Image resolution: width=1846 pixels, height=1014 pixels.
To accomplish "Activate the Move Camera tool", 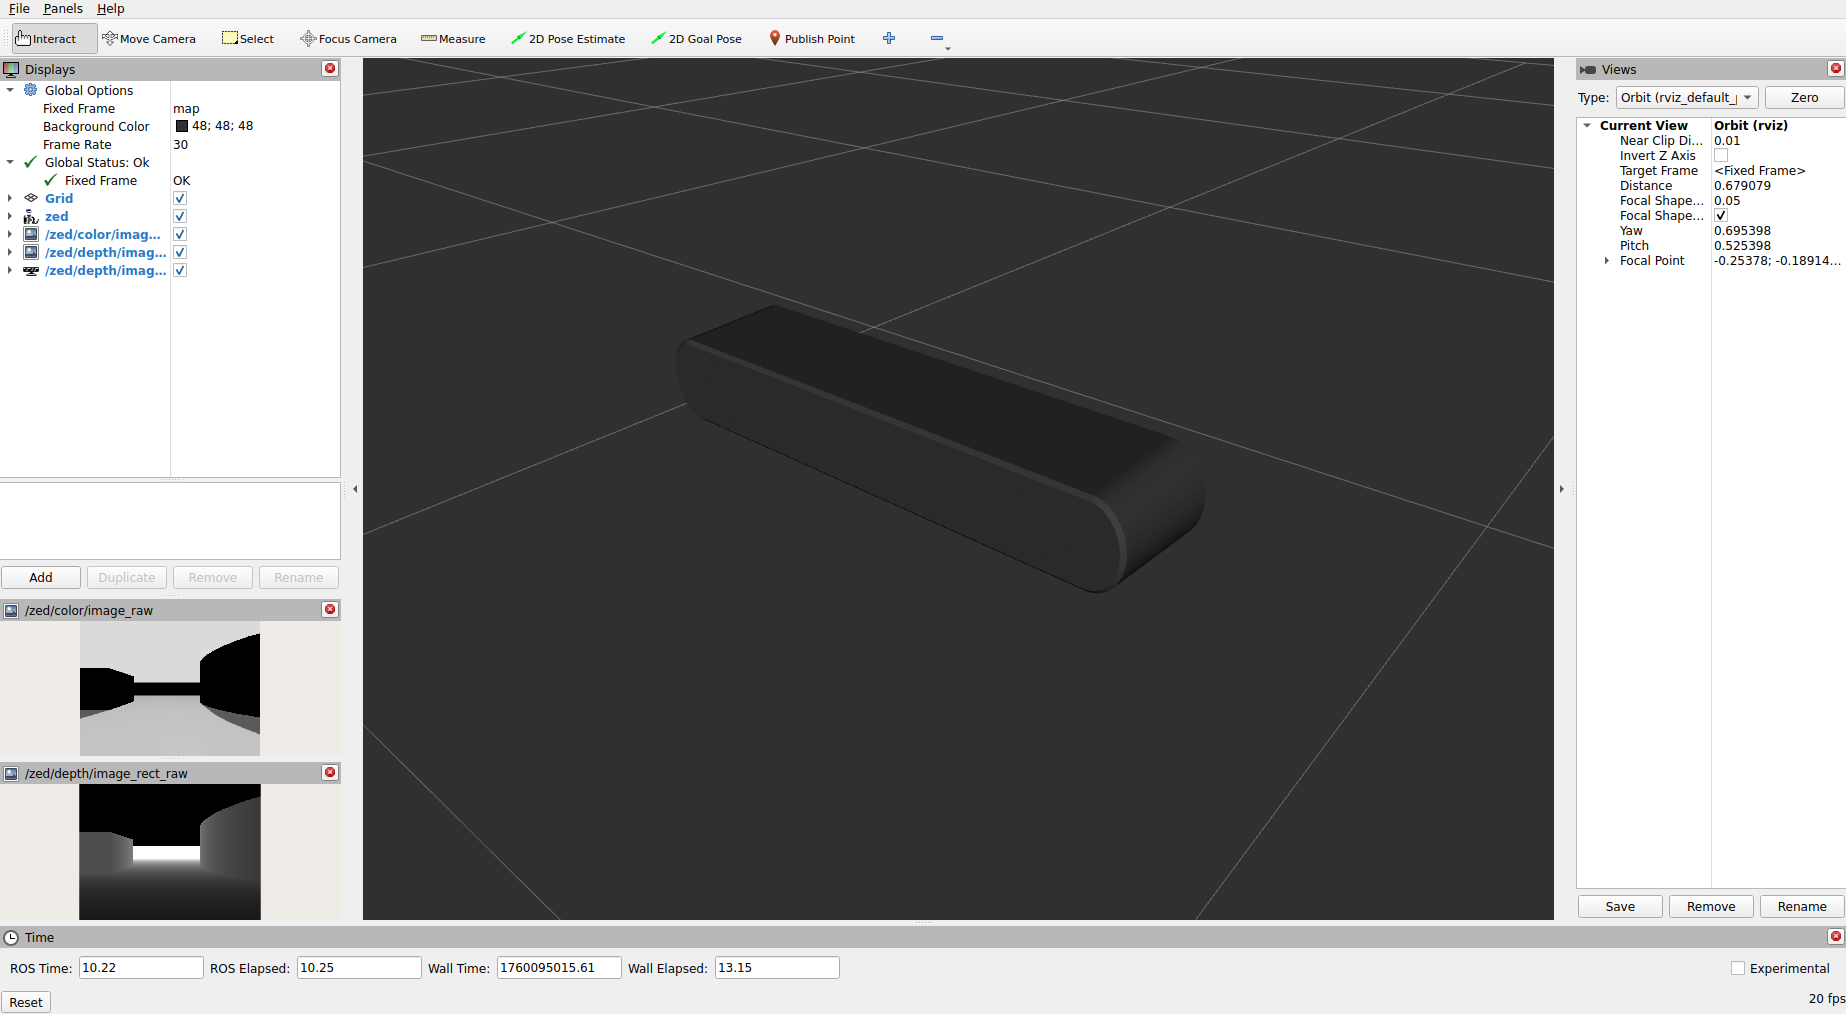I will pos(149,39).
